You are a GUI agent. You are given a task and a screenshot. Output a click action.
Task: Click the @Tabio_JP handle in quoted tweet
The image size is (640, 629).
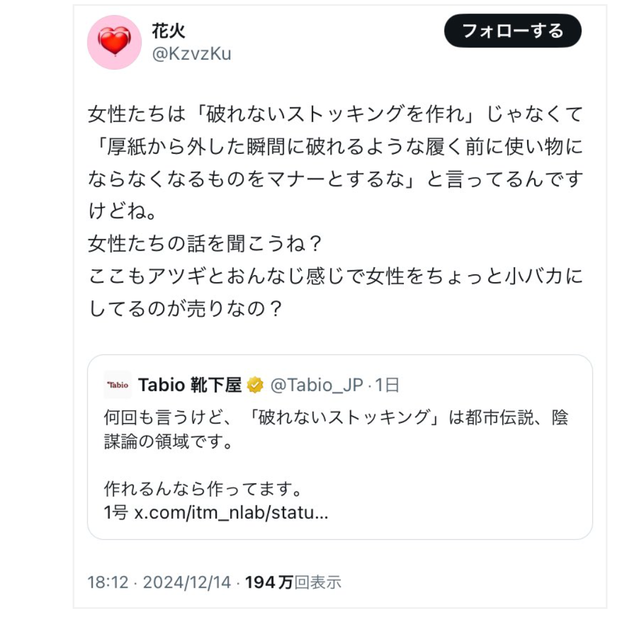point(317,386)
